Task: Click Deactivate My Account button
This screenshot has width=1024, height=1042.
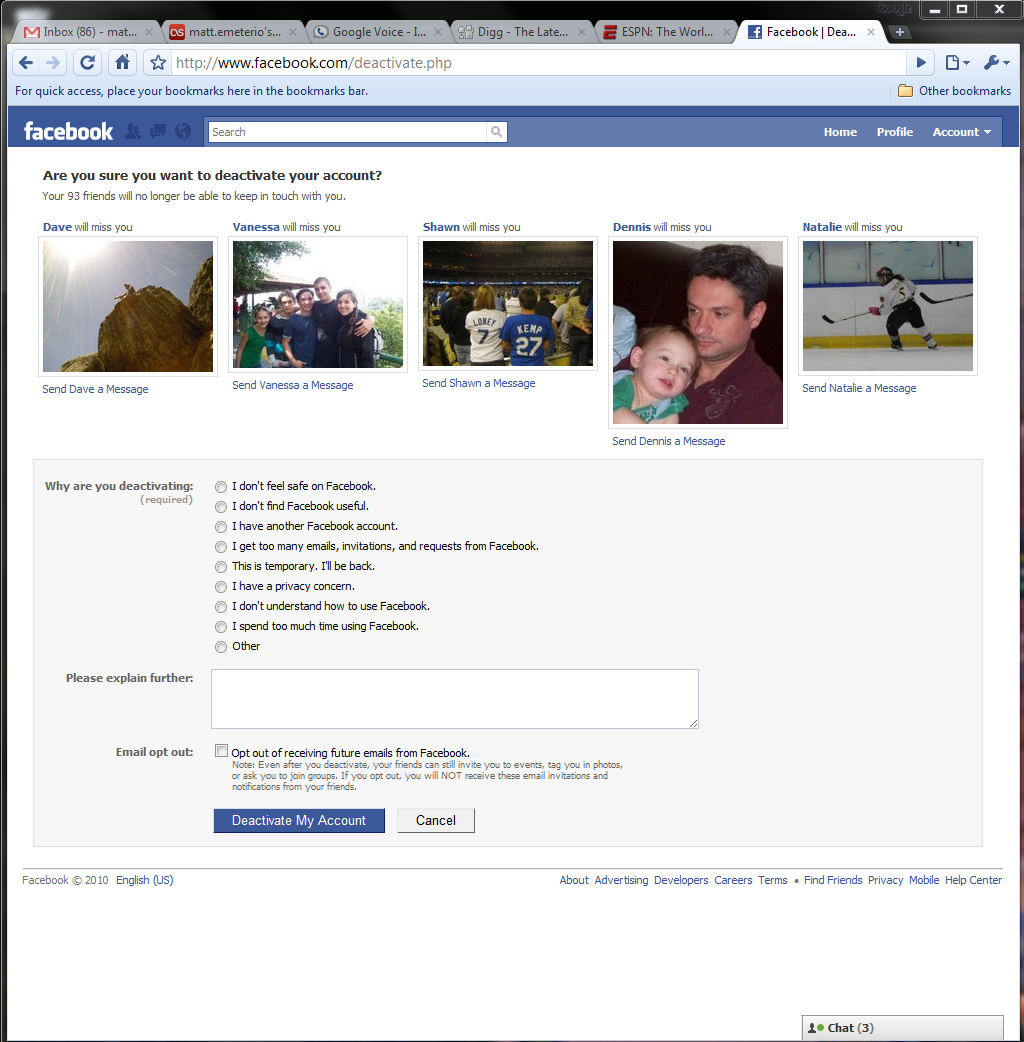Action: [299, 820]
